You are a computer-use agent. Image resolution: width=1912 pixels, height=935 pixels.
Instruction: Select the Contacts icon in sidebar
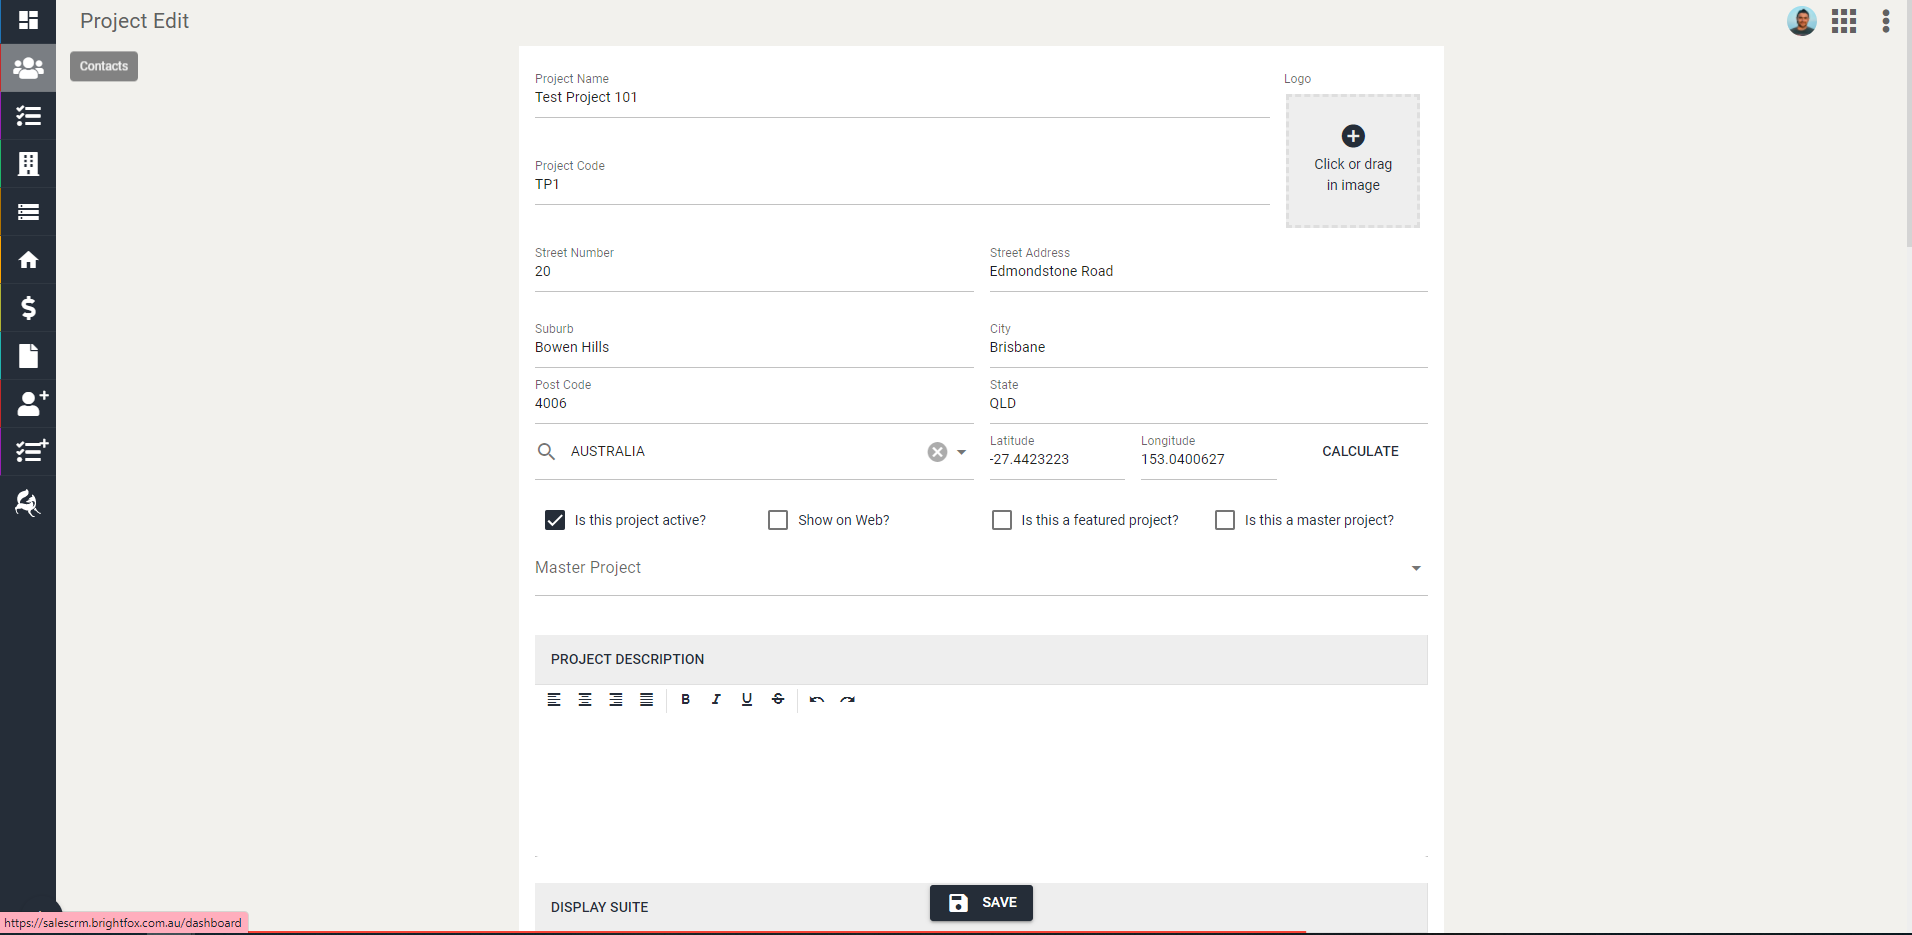point(27,67)
